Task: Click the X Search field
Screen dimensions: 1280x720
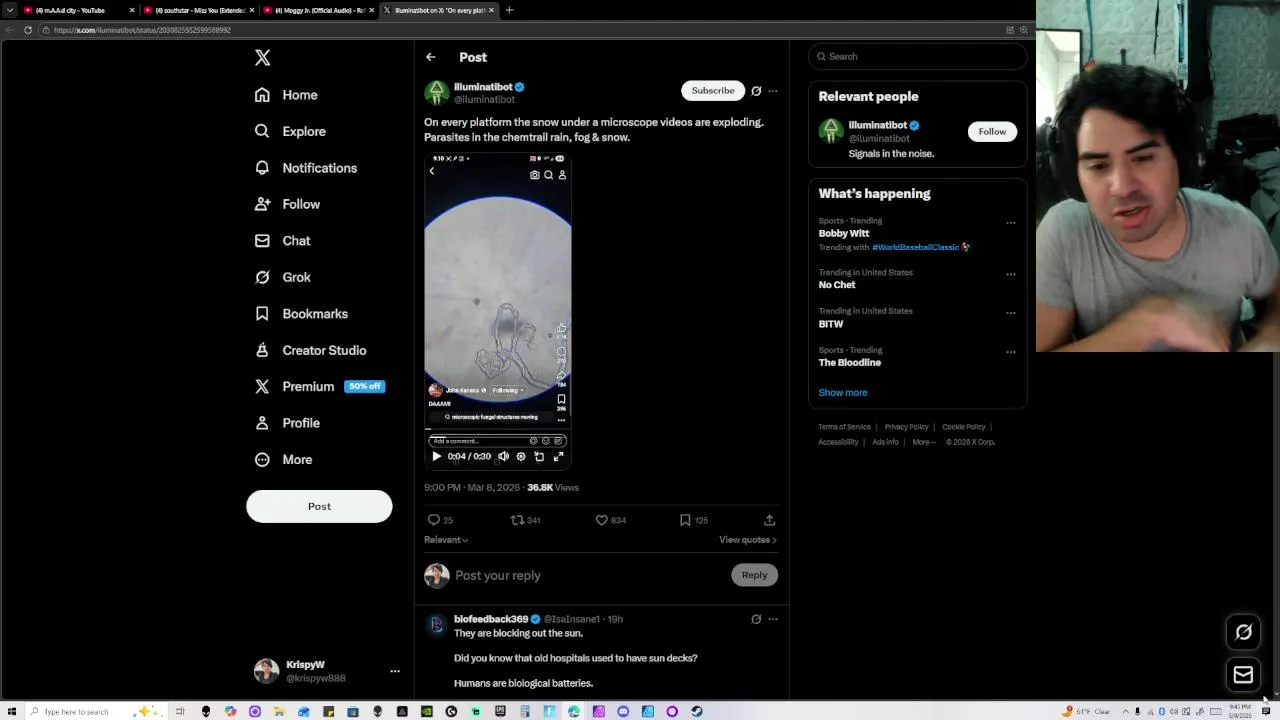Action: click(x=918, y=57)
